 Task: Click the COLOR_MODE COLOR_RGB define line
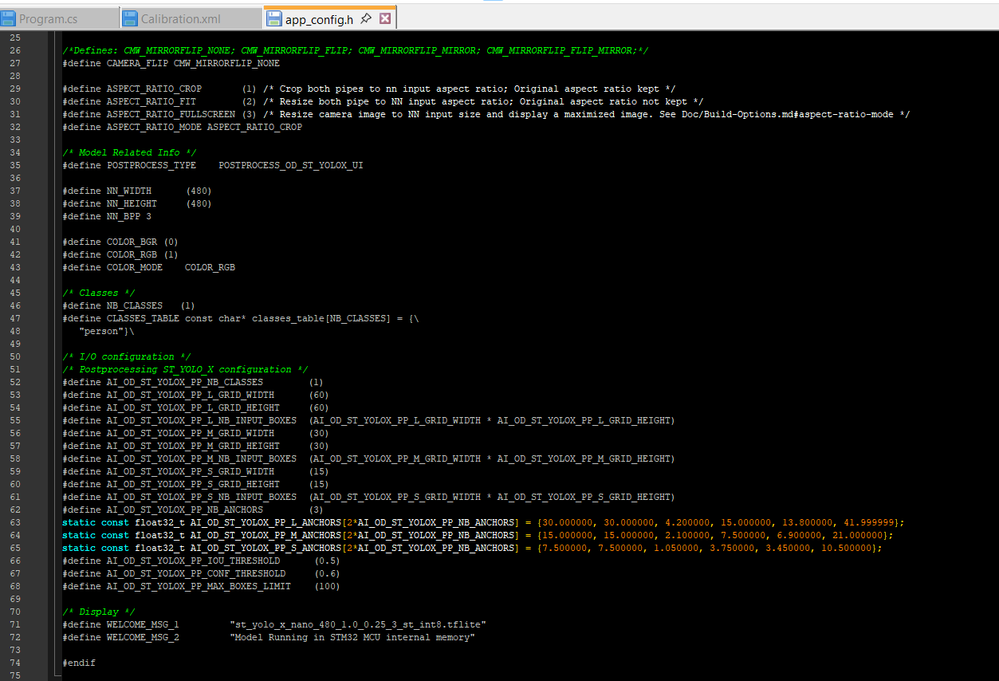coord(148,267)
